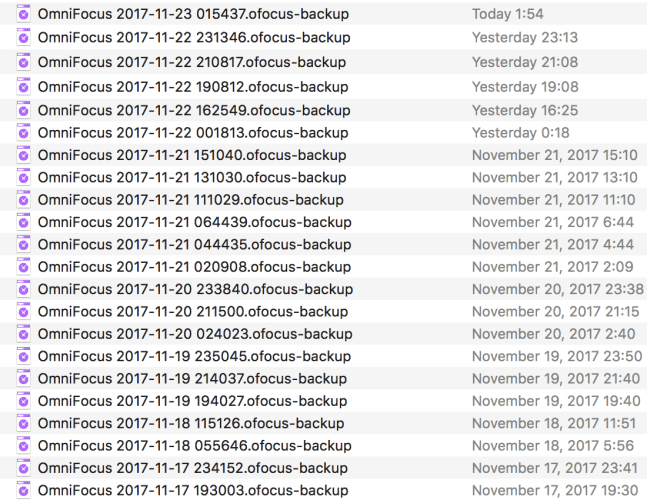Click icon of OmniFocus 2017-11-22 231346 backup
Screen dimensions: 647x500
pos(24,37)
